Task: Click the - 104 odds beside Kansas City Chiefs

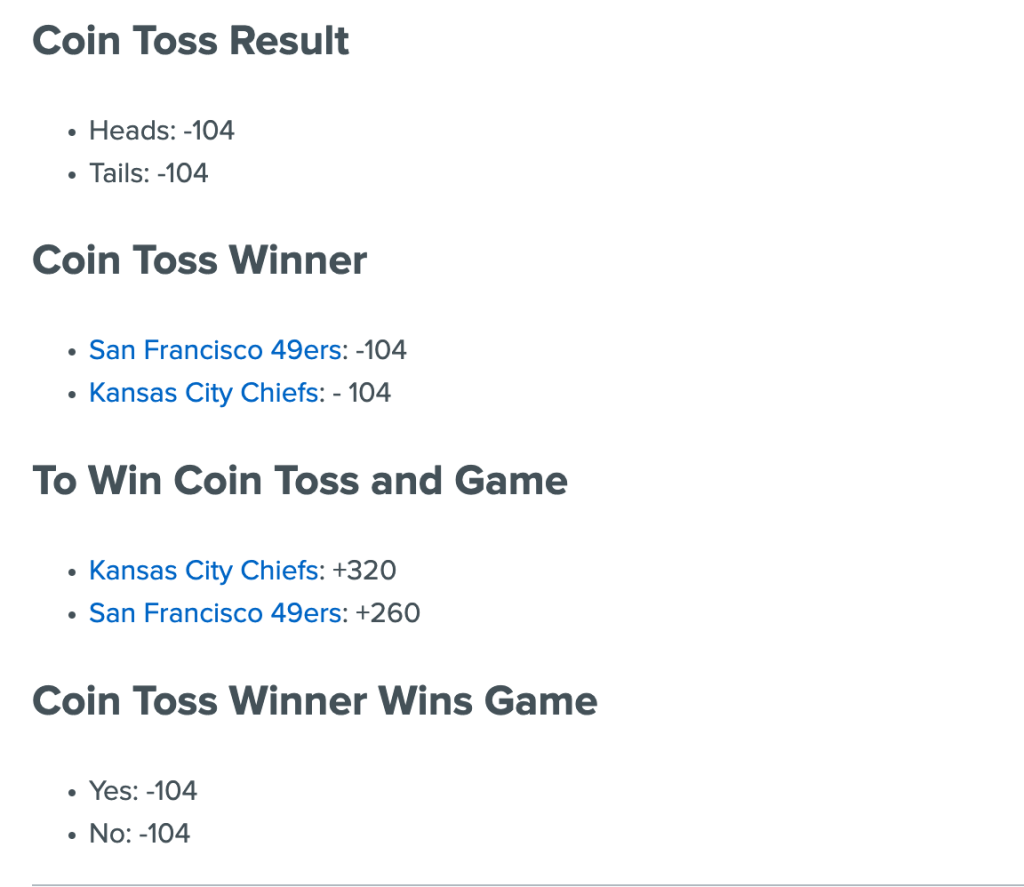Action: pyautogui.click(x=362, y=393)
